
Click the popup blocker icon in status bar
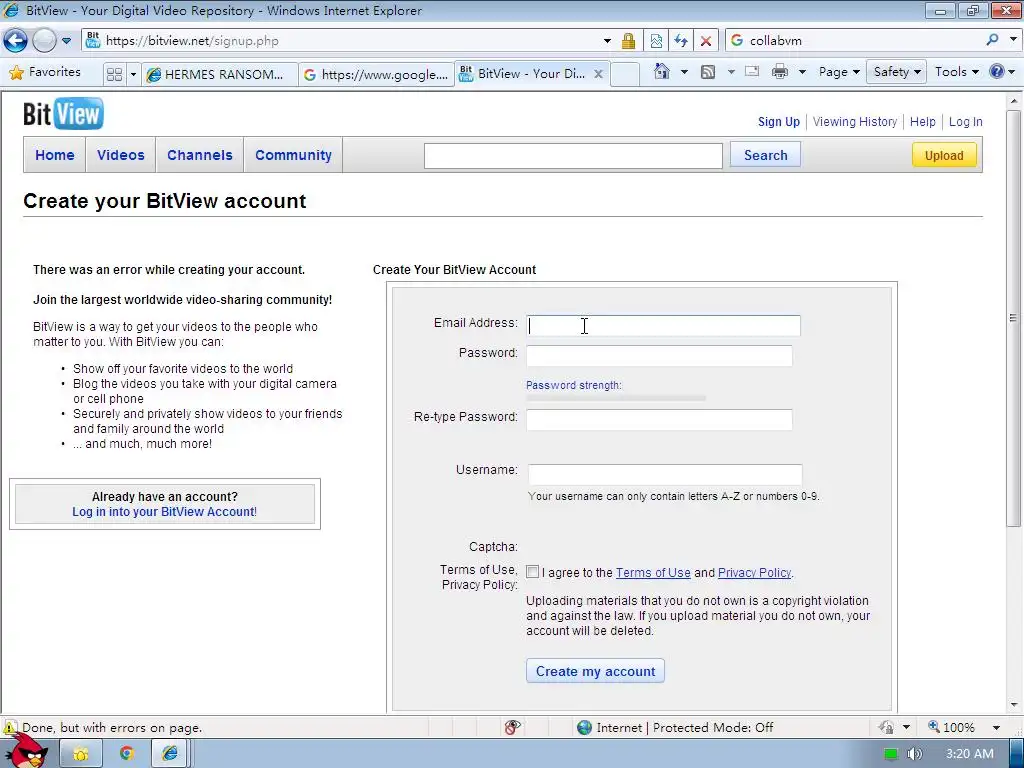click(x=513, y=727)
